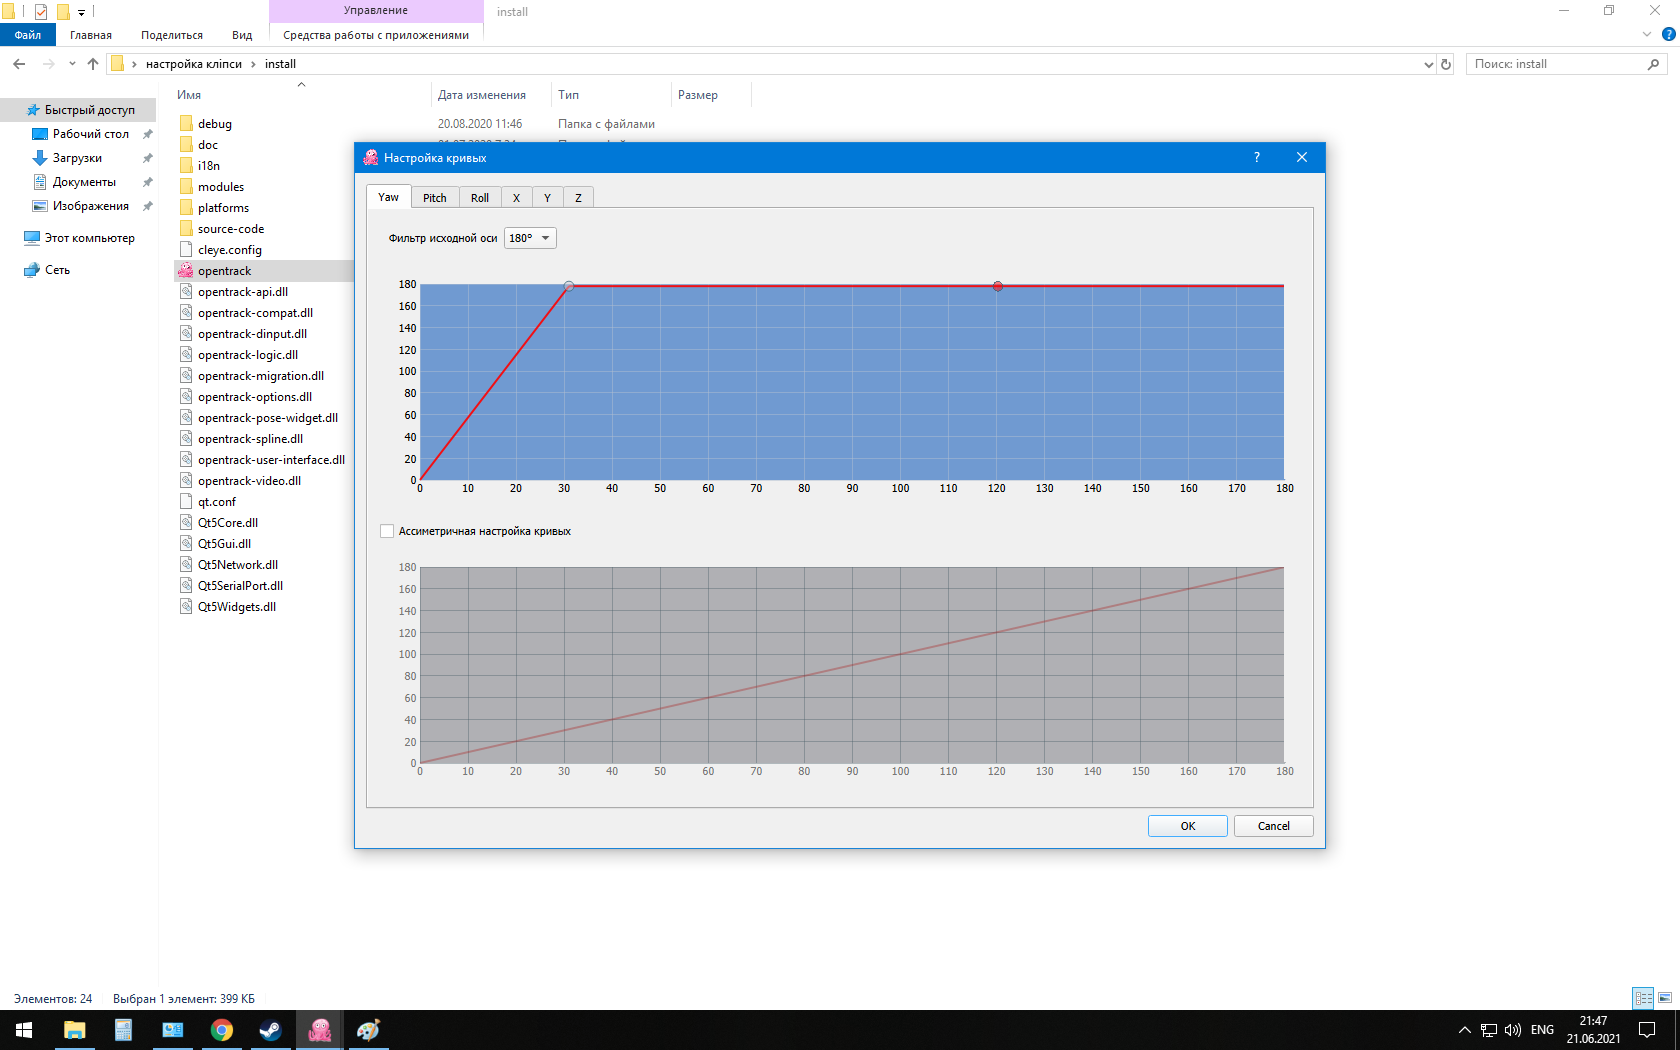Go back in Explorer navigation
The image size is (1680, 1050).
pyautogui.click(x=19, y=64)
